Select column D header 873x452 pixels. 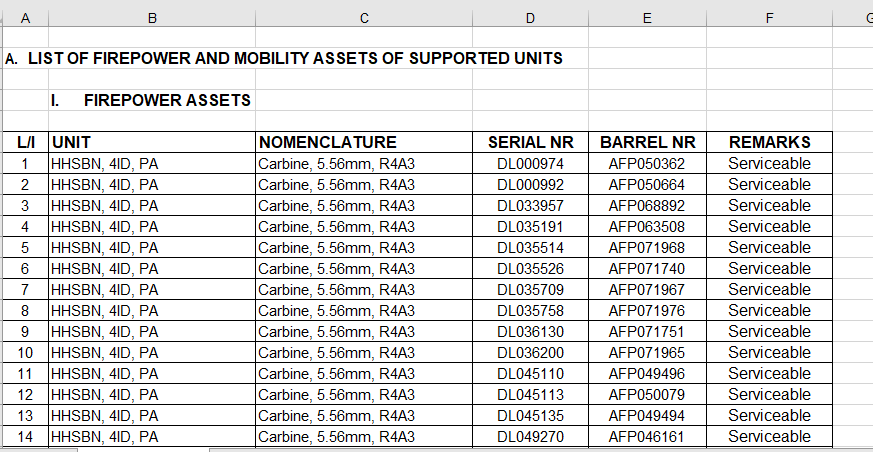click(x=530, y=18)
